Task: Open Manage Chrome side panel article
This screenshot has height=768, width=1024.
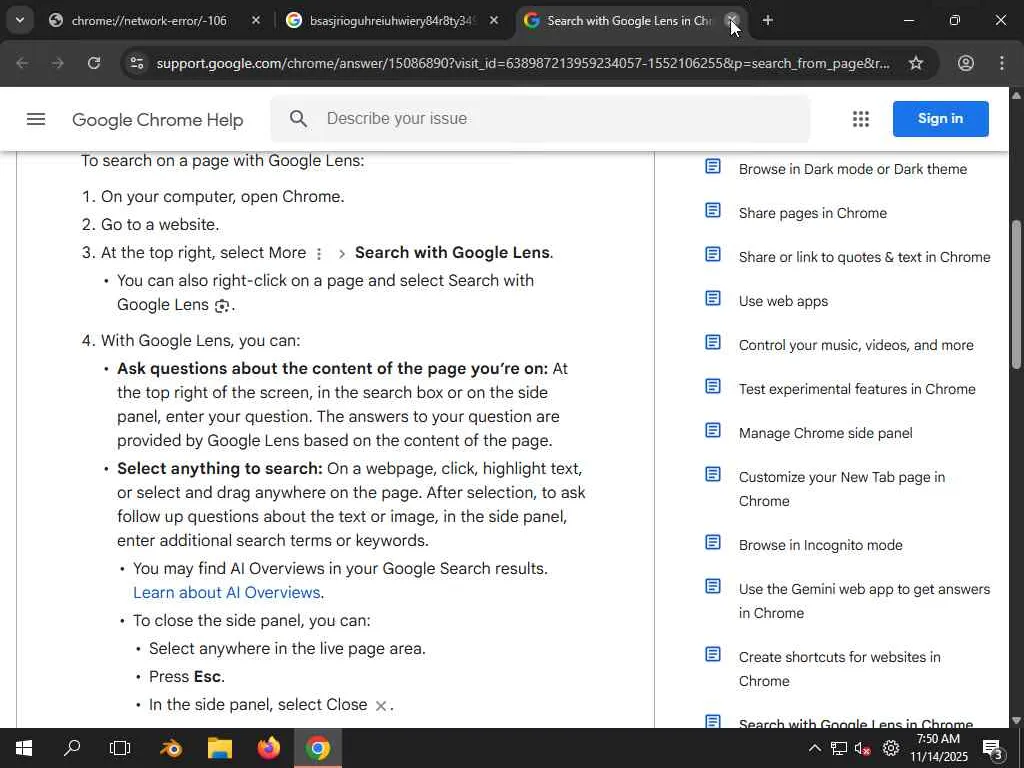Action: coord(825,433)
